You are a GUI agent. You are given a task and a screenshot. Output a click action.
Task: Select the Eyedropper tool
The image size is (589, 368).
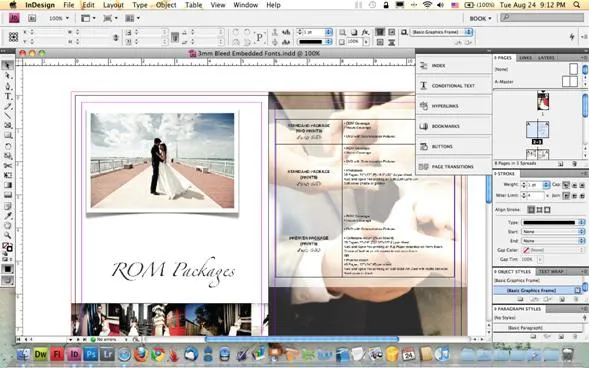7,216
